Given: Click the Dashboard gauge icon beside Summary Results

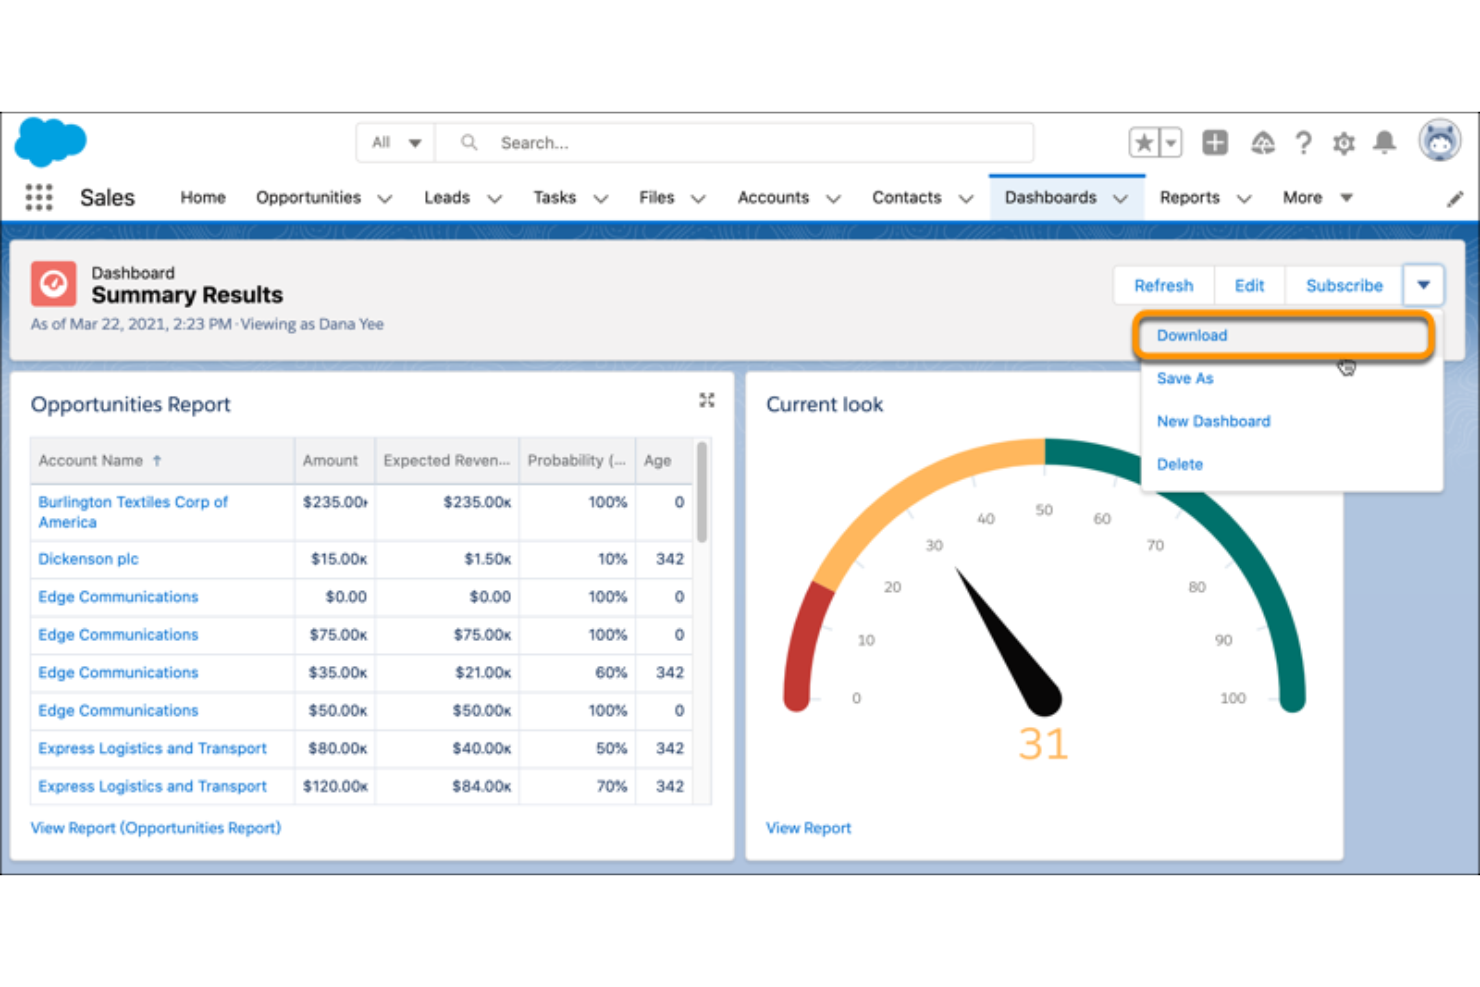Looking at the screenshot, I should [53, 284].
